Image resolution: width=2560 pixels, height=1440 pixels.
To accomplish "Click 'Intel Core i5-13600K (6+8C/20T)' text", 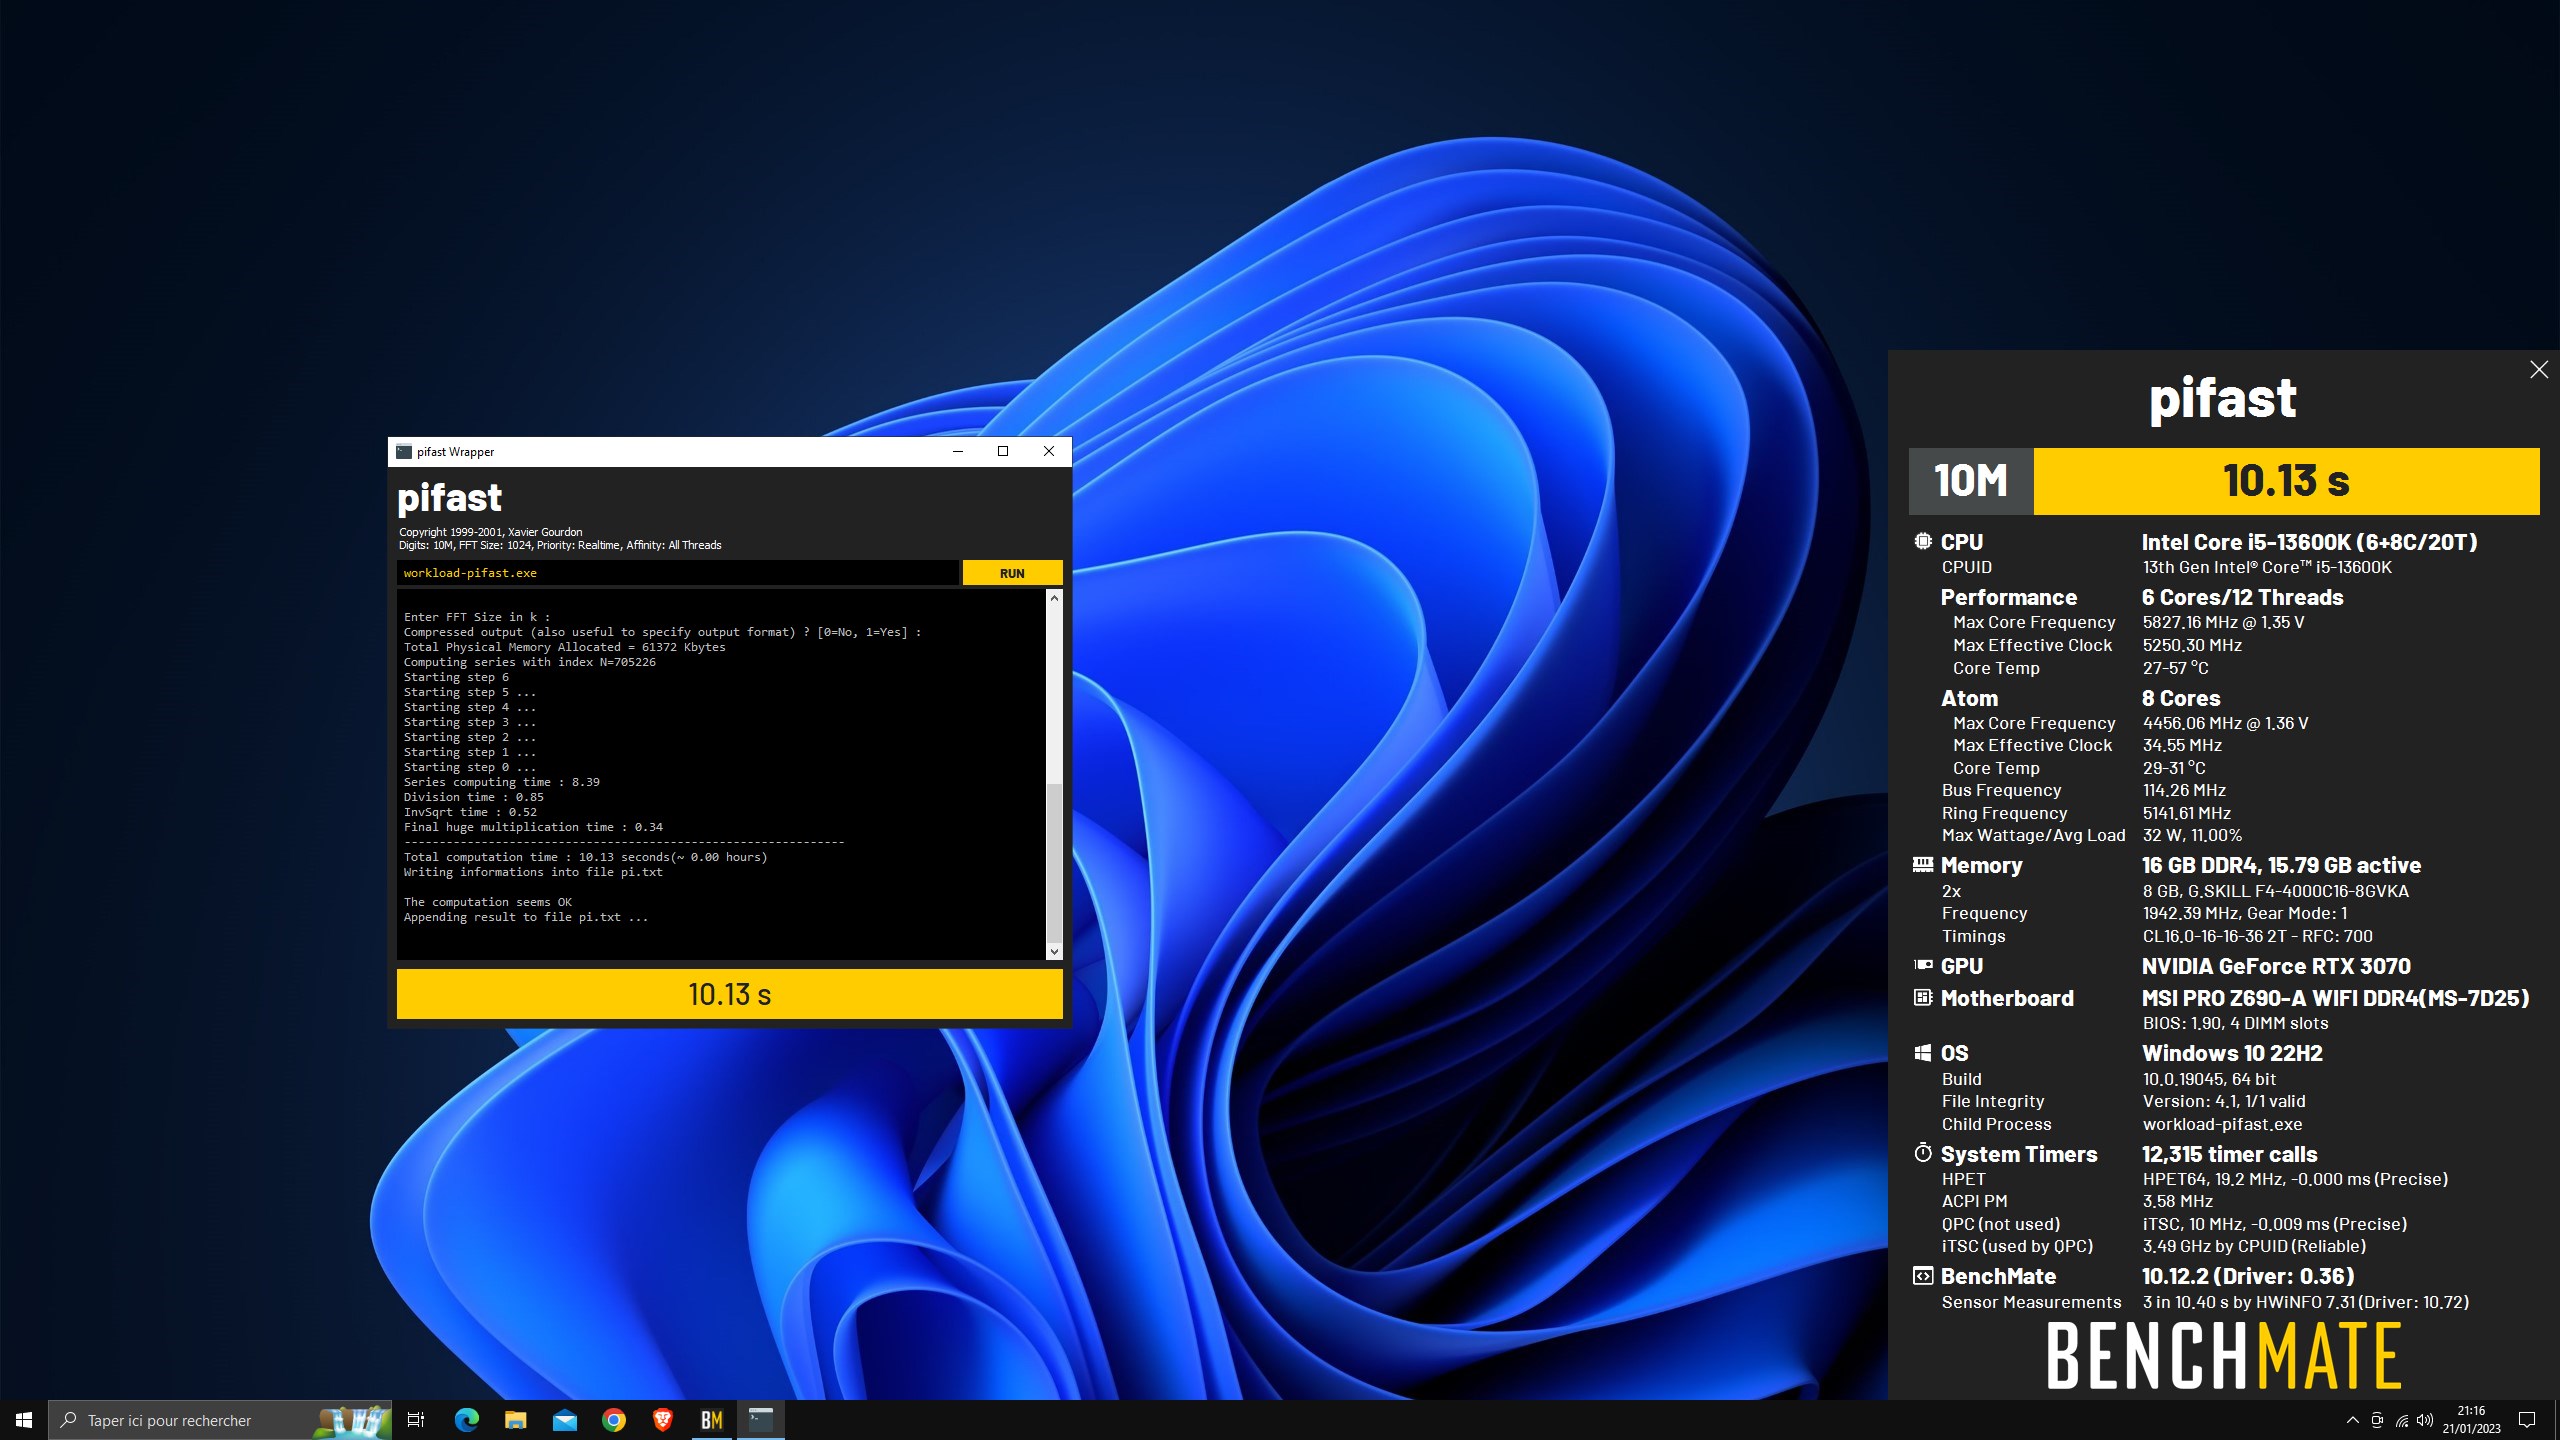I will [x=2310, y=542].
